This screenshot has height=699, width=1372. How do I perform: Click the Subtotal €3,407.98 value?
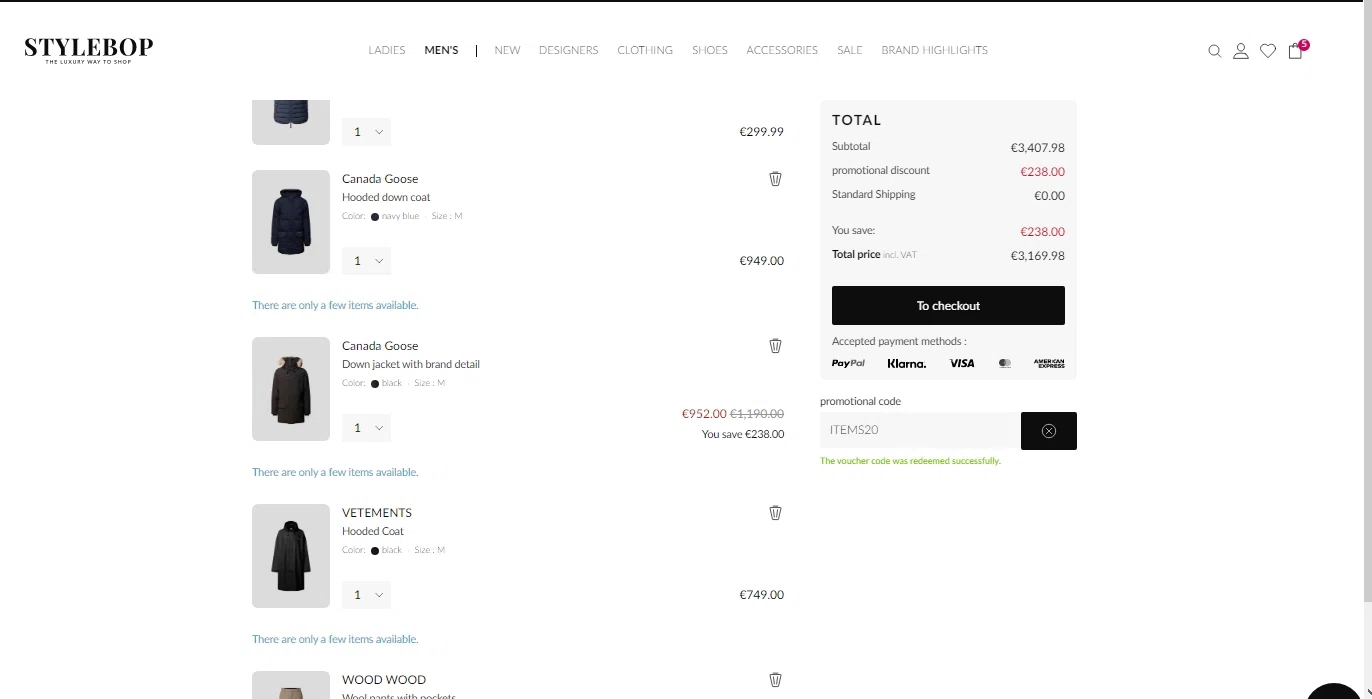click(x=1038, y=148)
